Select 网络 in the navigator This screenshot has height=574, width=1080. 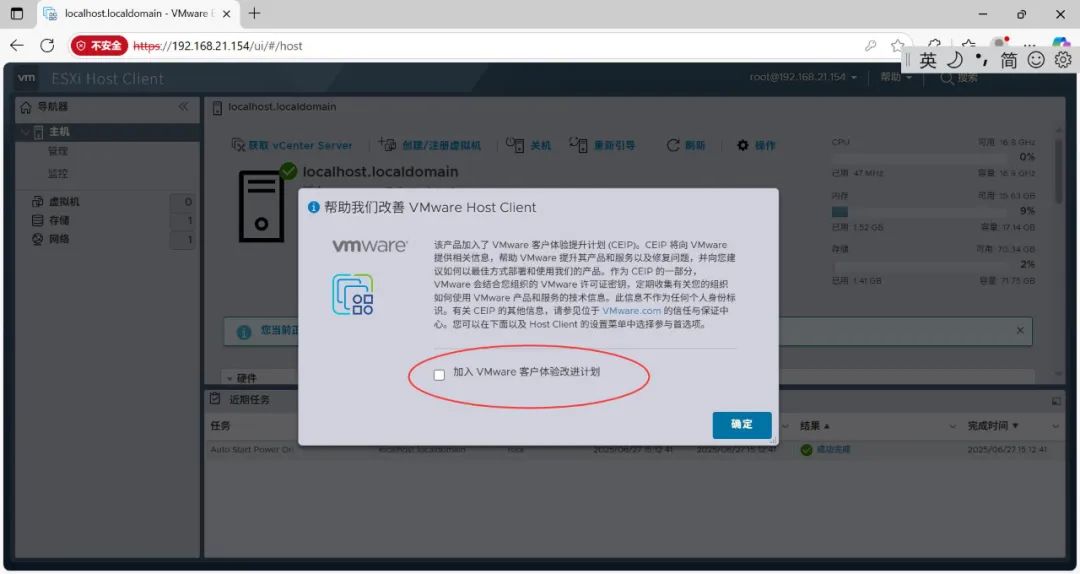[59, 239]
